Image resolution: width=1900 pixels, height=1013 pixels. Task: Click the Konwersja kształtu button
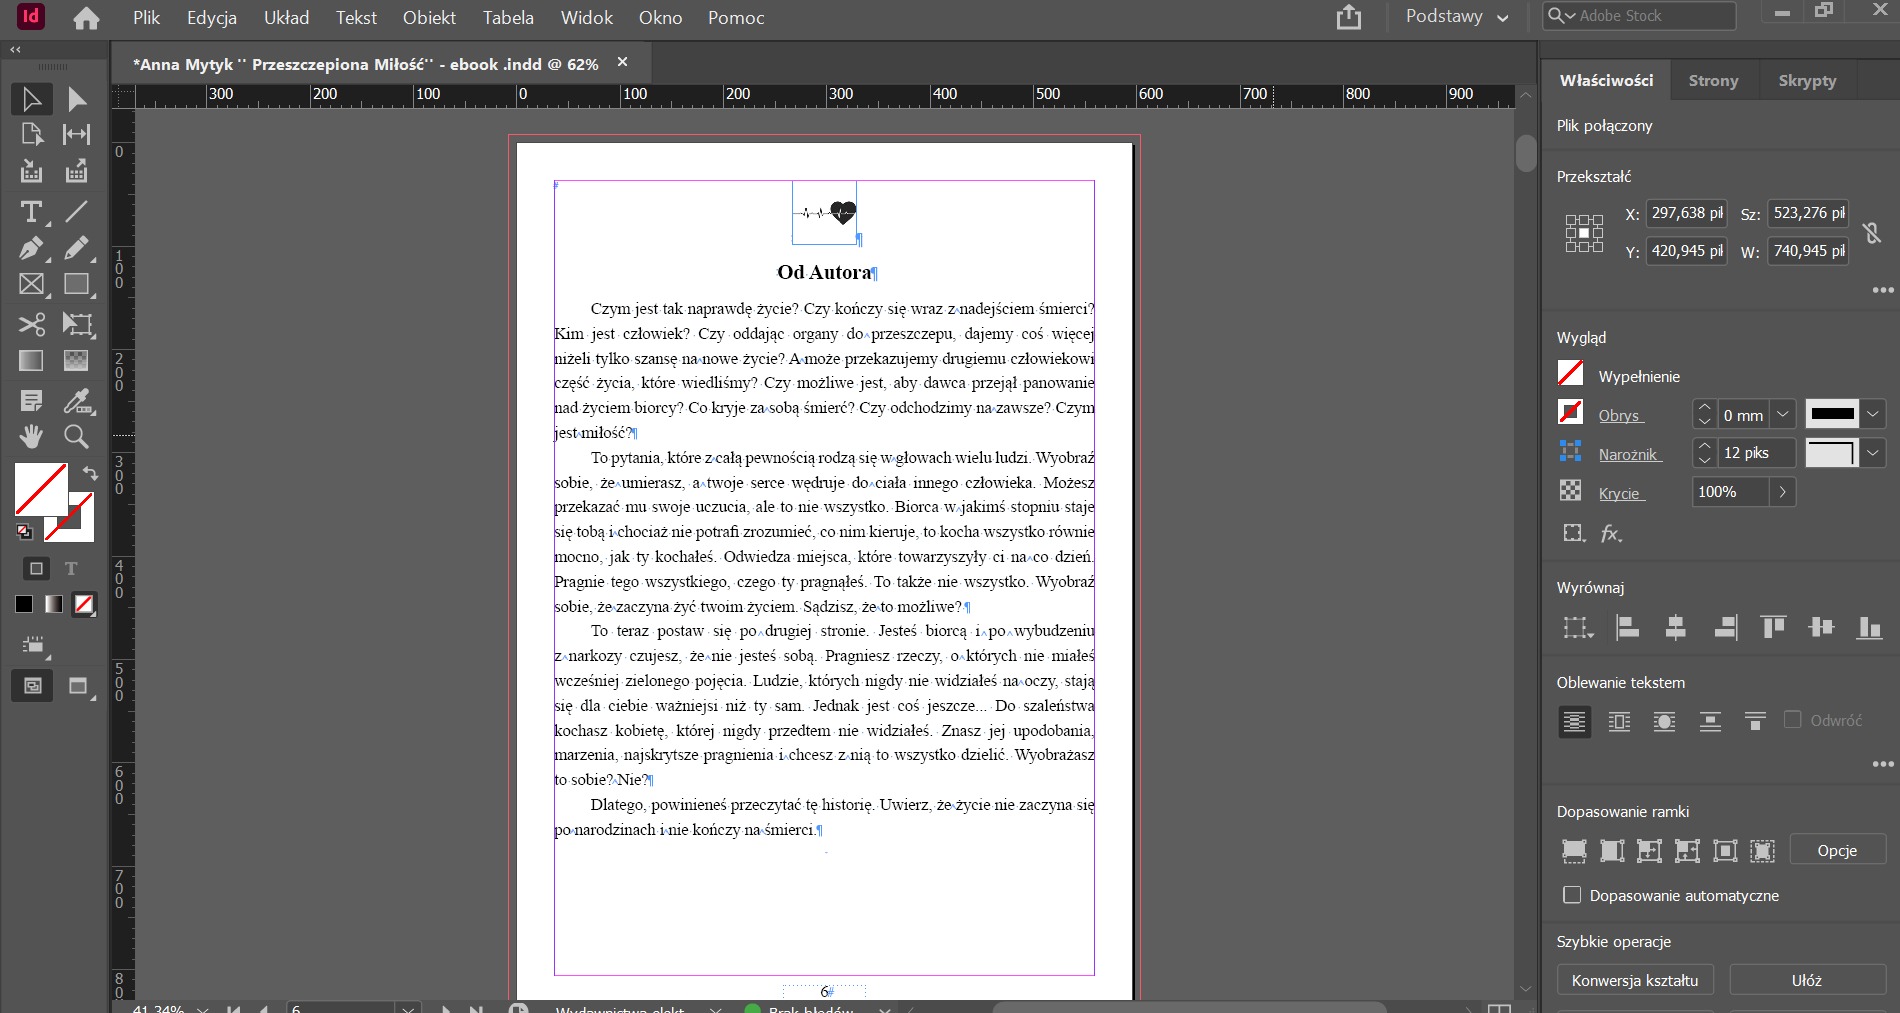1634,980
